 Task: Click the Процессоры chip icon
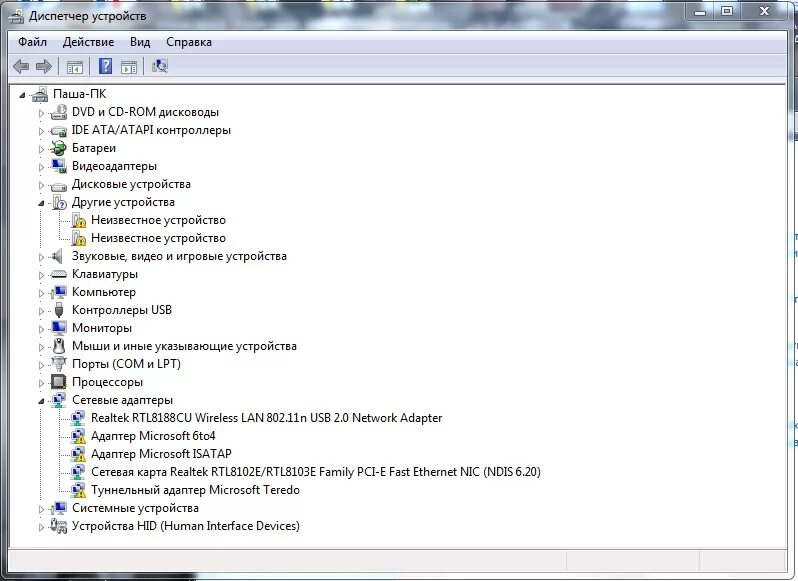(x=59, y=382)
